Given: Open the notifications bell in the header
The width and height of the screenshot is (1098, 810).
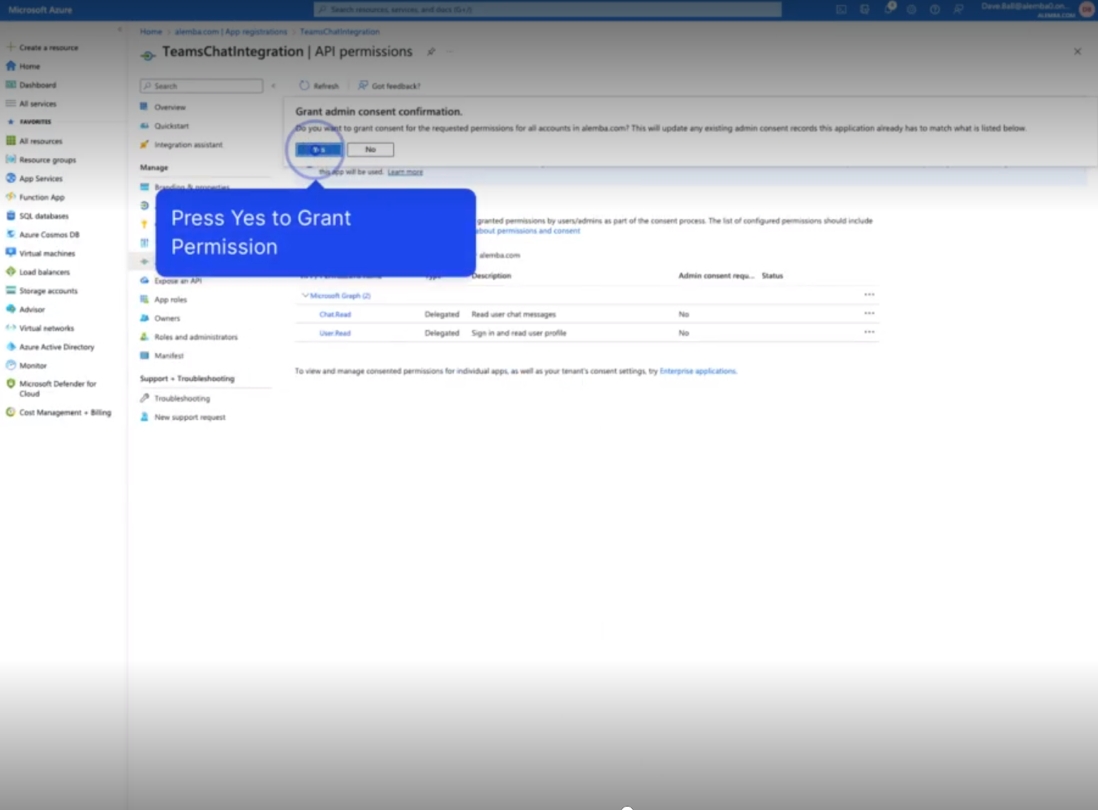Looking at the screenshot, I should (x=888, y=9).
